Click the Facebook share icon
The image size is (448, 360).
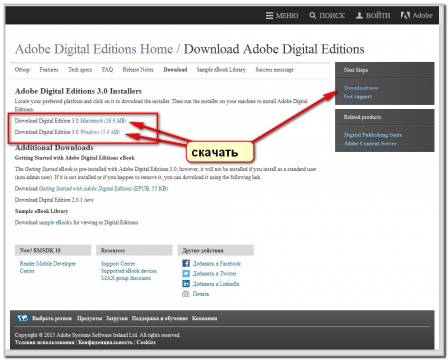click(x=186, y=263)
